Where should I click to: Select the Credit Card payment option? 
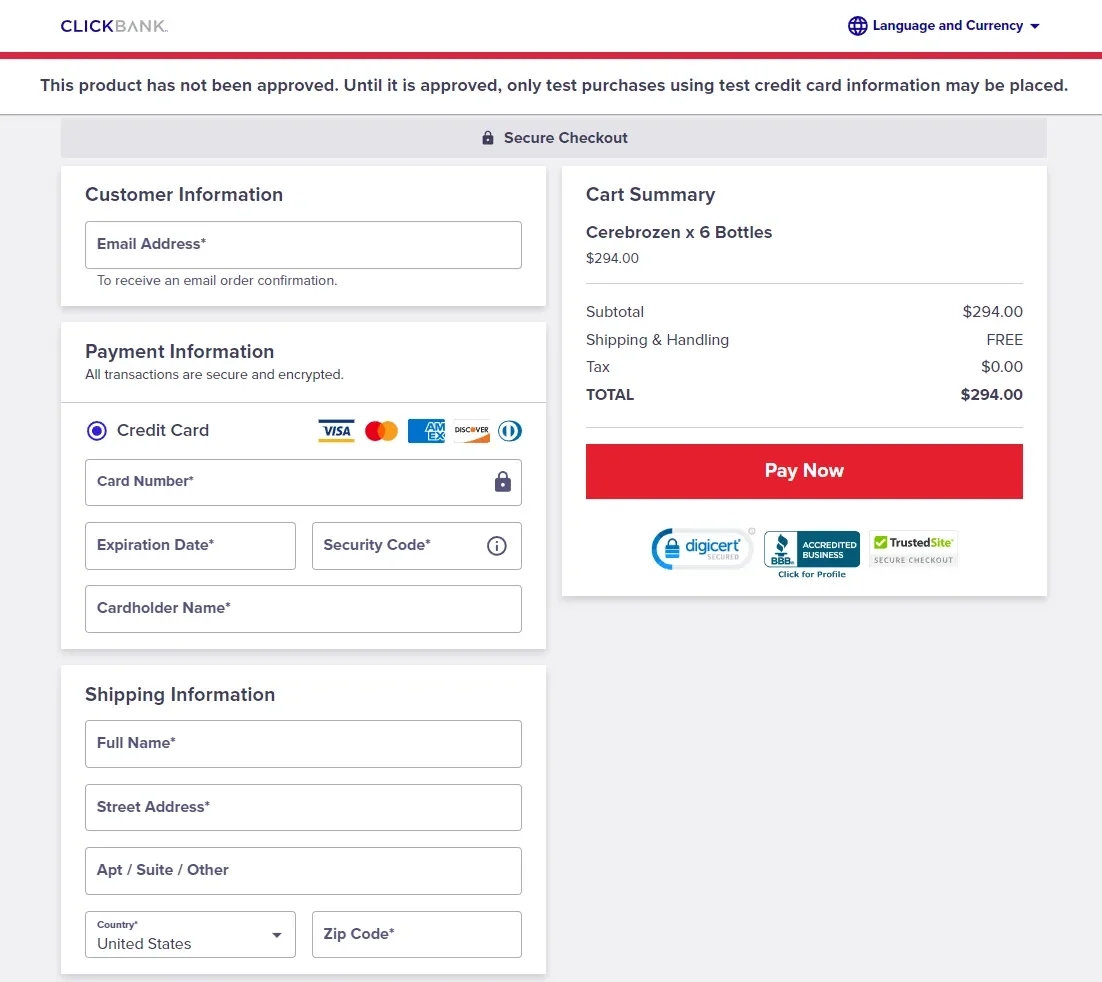[x=96, y=430]
